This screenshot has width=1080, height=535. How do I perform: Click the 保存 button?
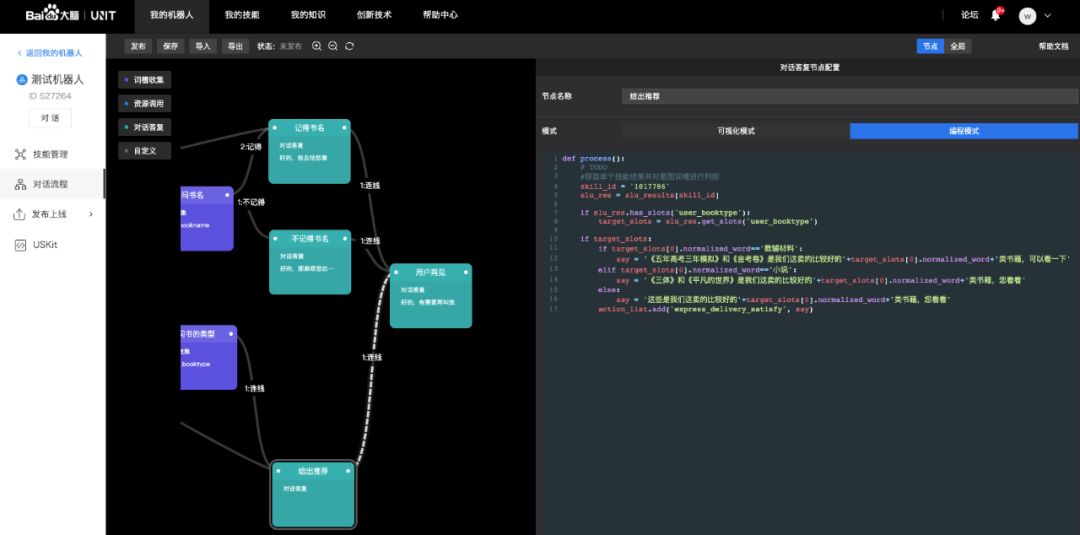170,46
